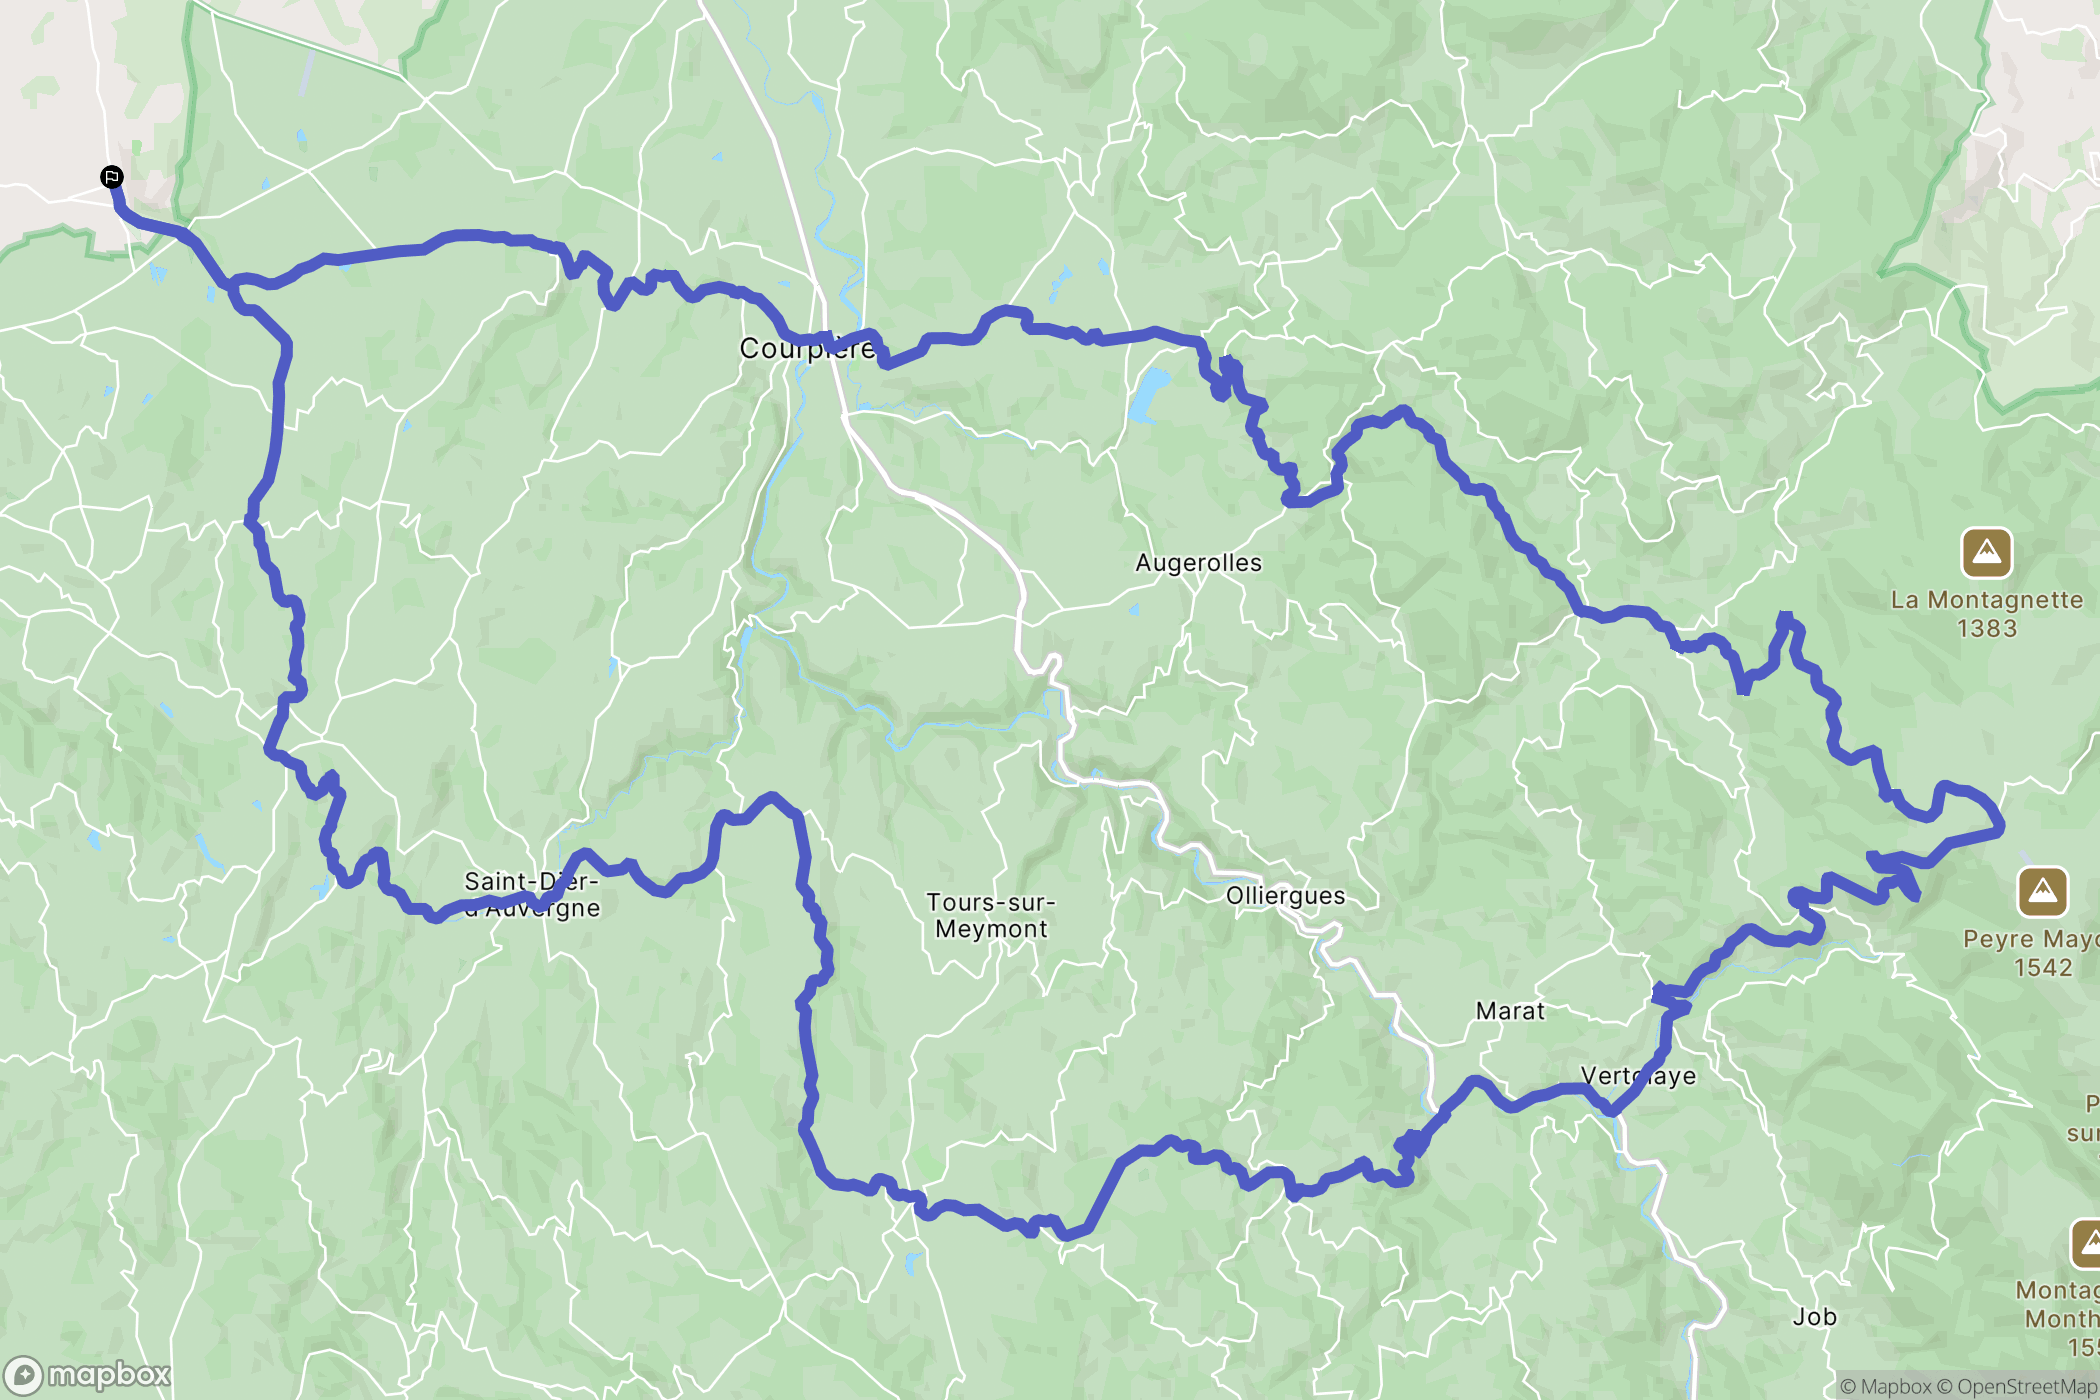This screenshot has height=1400, width=2100.
Task: Select the Olliergues town label
Action: pos(1285,896)
